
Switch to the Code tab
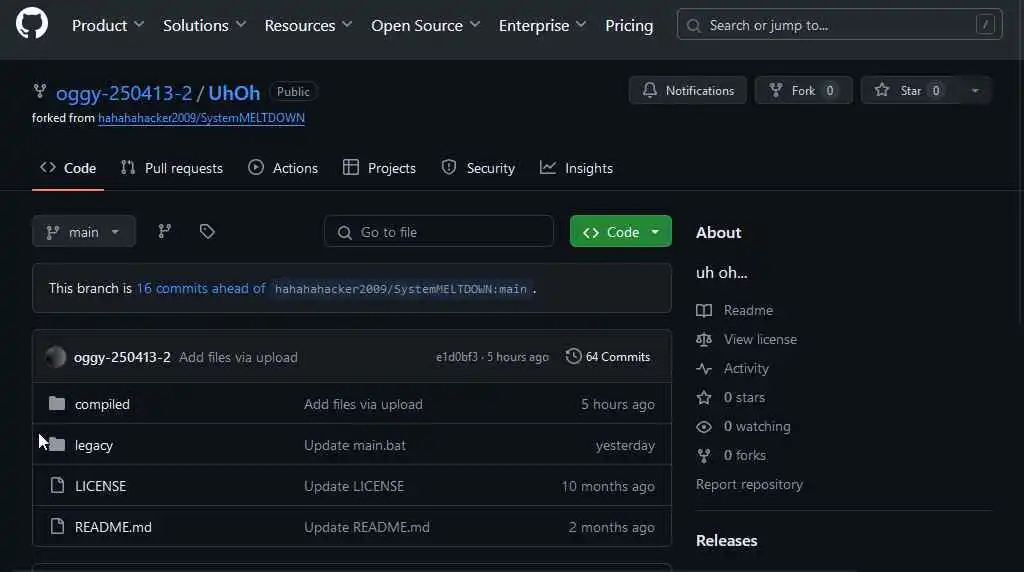click(68, 168)
